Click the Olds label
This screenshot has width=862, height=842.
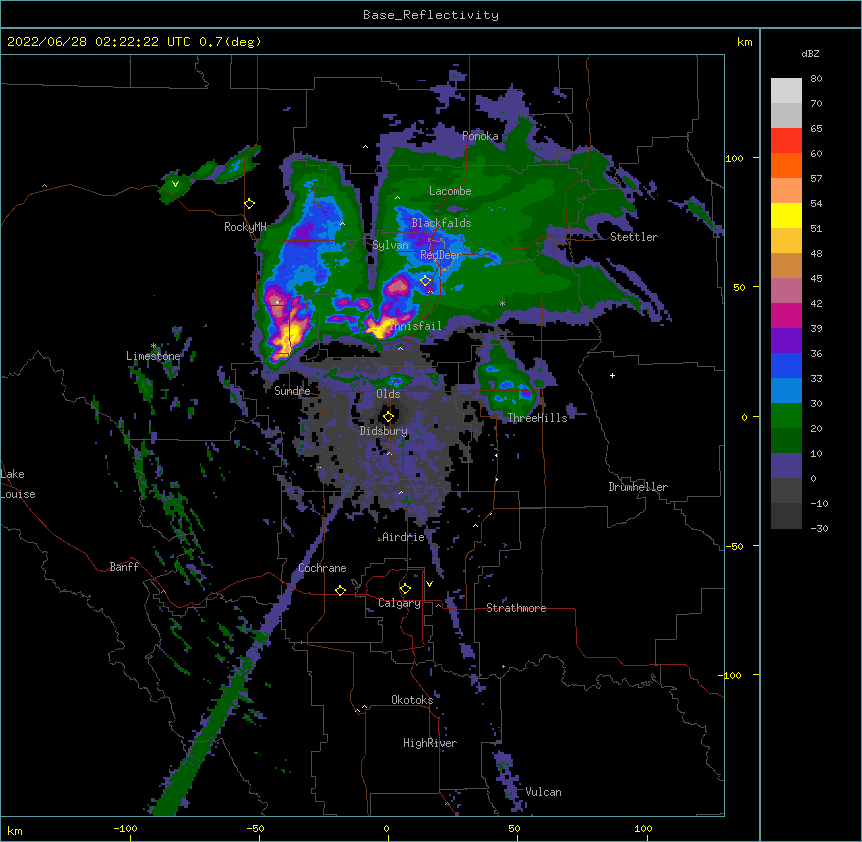pos(388,394)
